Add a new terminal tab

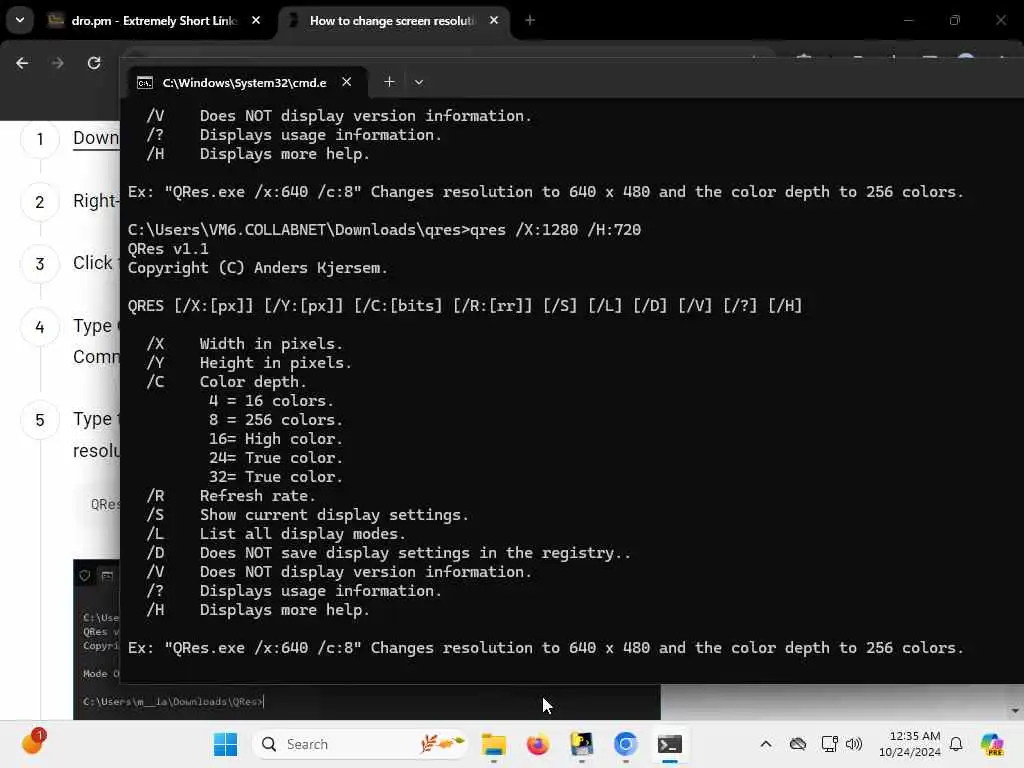point(389,82)
